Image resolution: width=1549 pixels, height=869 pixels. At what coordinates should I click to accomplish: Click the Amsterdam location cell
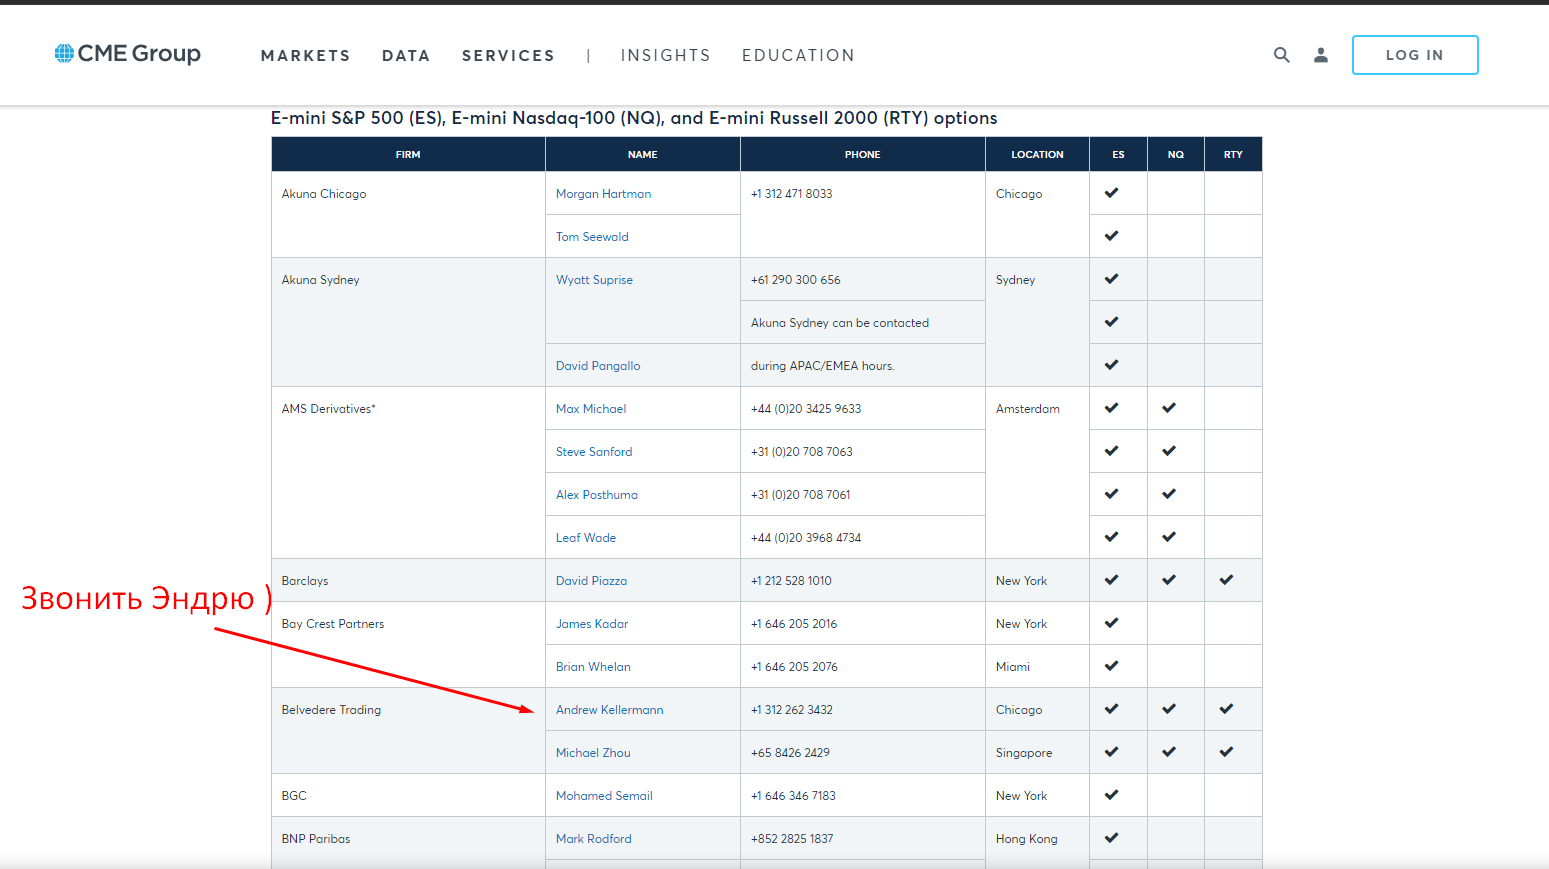tap(1037, 473)
